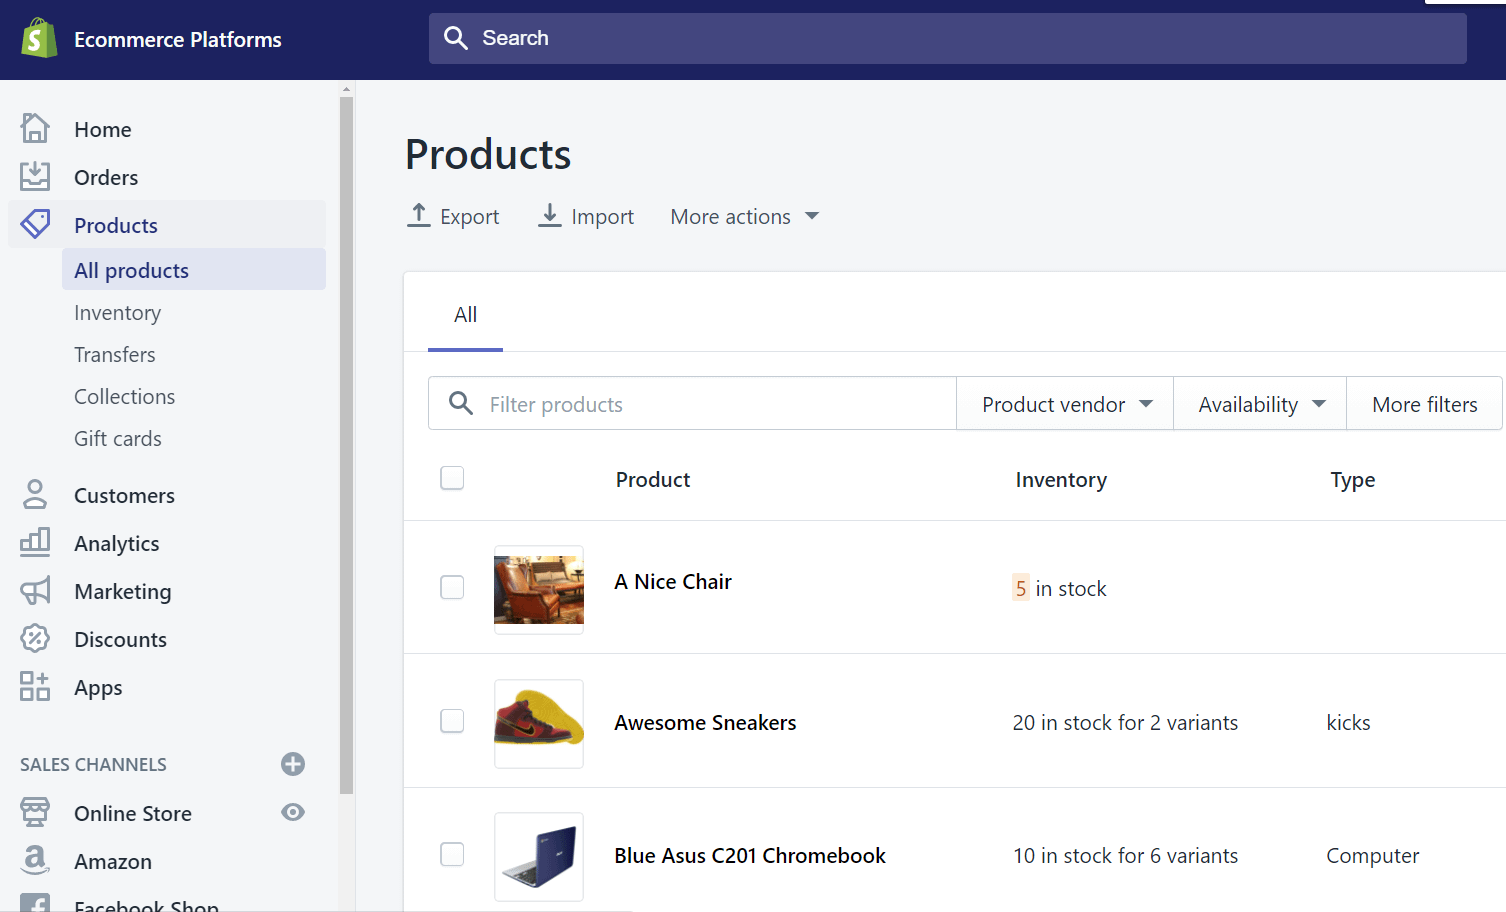The height and width of the screenshot is (912, 1506).
Task: Open the Product vendor dropdown
Action: pyautogui.click(x=1063, y=403)
